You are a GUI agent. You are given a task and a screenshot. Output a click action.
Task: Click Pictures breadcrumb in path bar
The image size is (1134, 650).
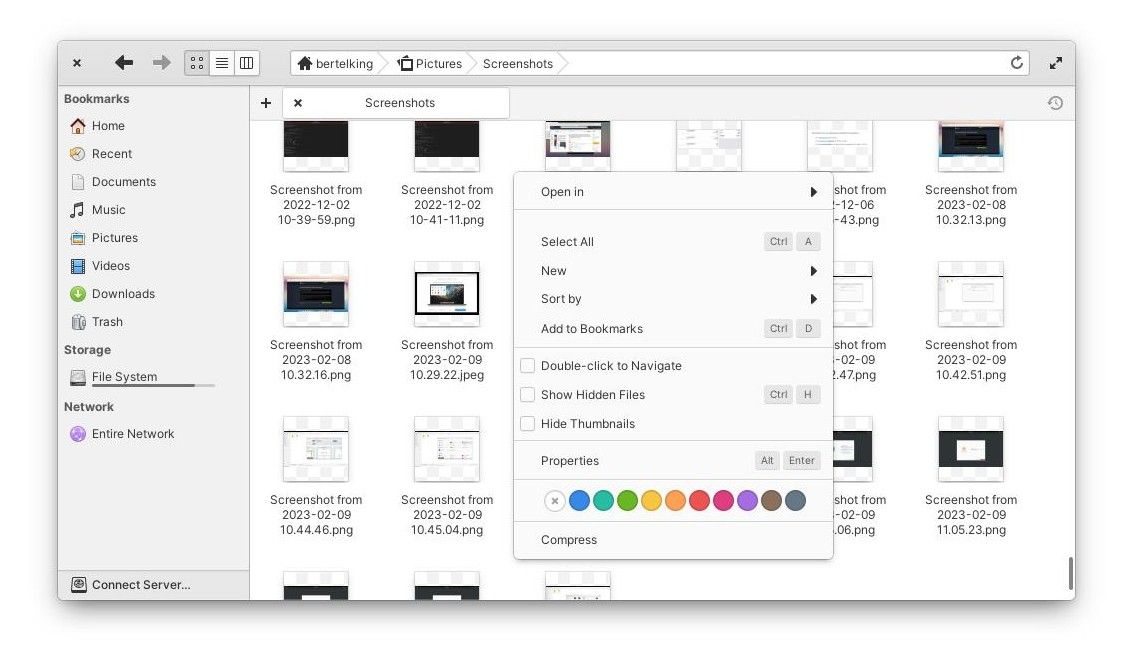tap(430, 64)
